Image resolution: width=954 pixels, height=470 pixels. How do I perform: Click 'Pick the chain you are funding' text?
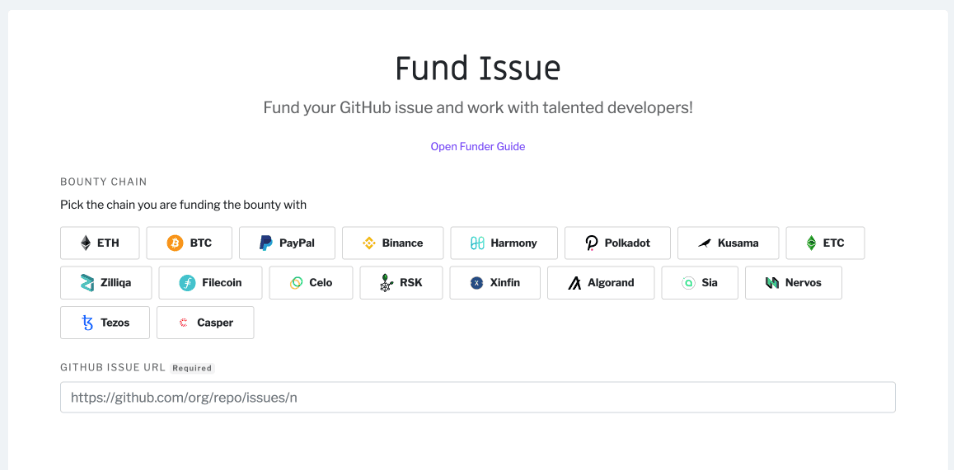point(183,205)
